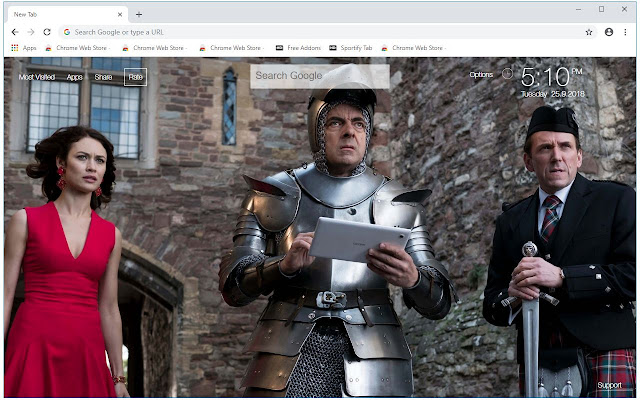Click the Tuesday 25.9.2018 date text

(553, 94)
